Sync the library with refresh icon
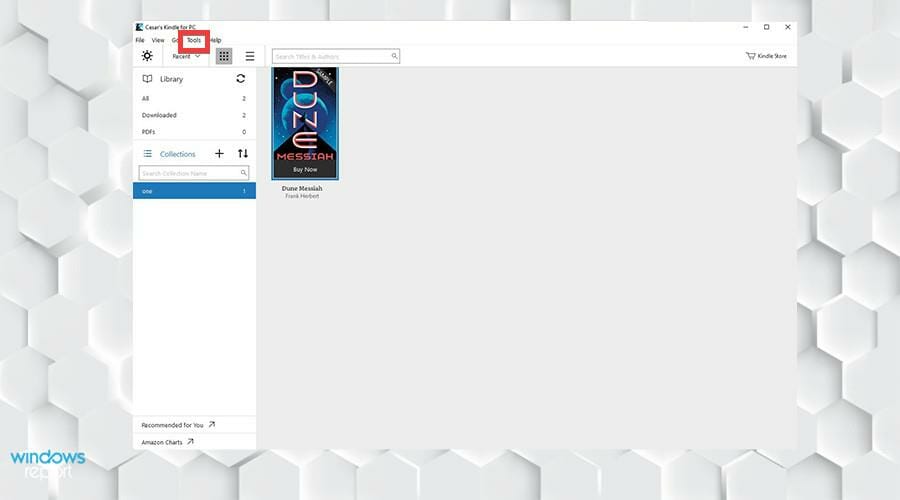 pyautogui.click(x=240, y=79)
